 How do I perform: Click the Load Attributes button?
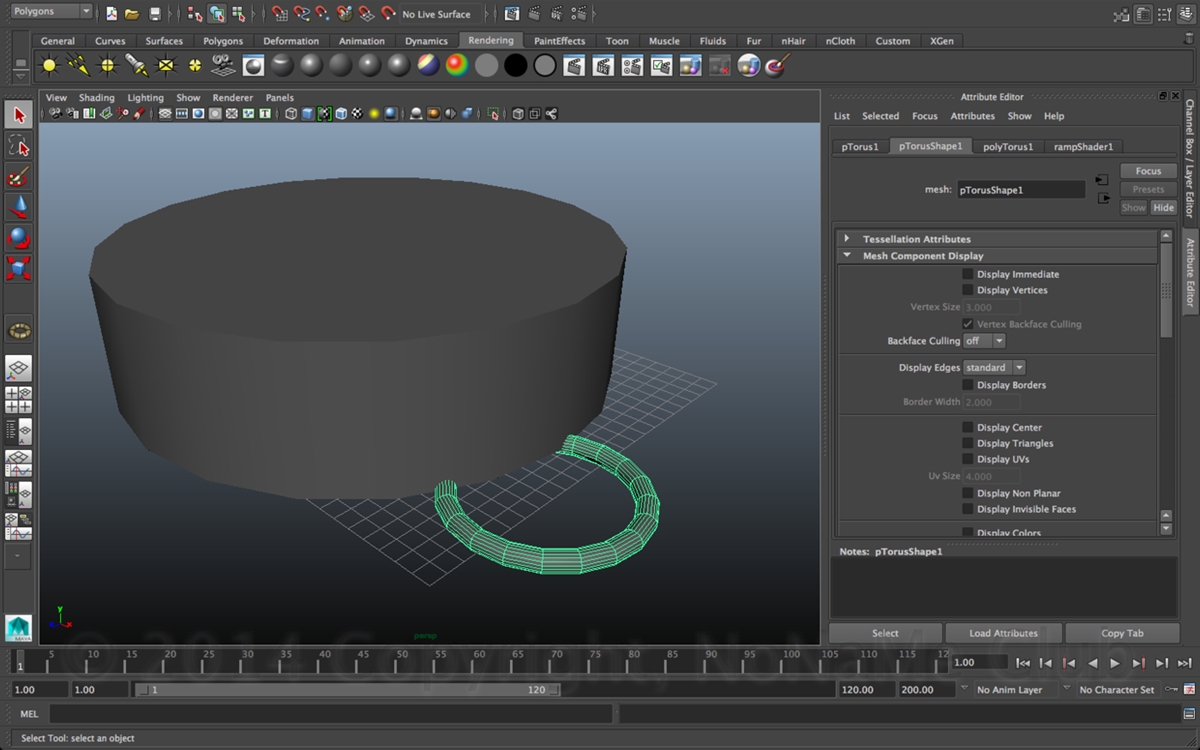[1003, 633]
